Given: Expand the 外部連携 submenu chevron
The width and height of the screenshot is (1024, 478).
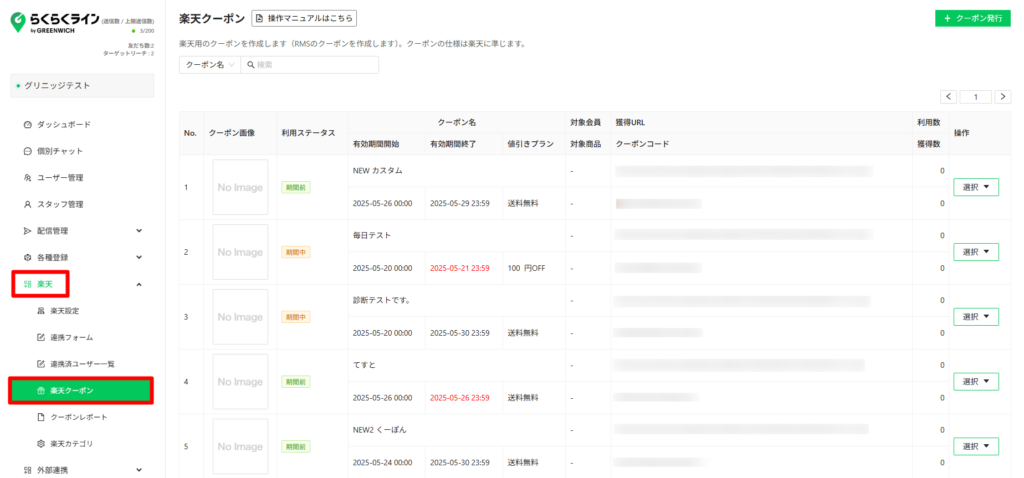Looking at the screenshot, I should [x=139, y=470].
